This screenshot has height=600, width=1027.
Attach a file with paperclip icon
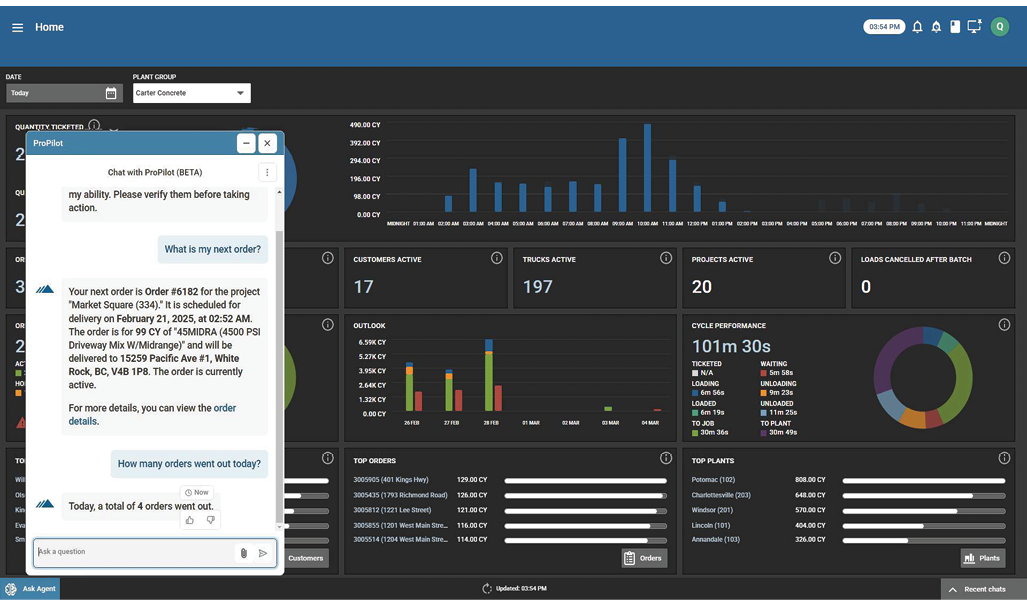click(x=244, y=553)
